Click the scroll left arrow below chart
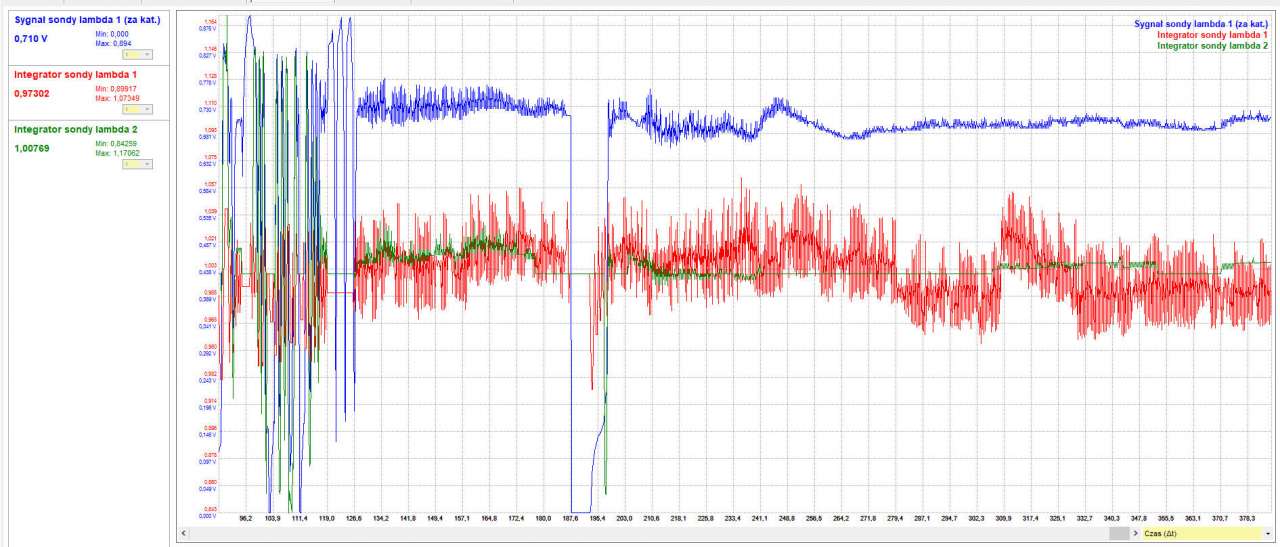Viewport: 1280px width, 547px height. pos(182,534)
